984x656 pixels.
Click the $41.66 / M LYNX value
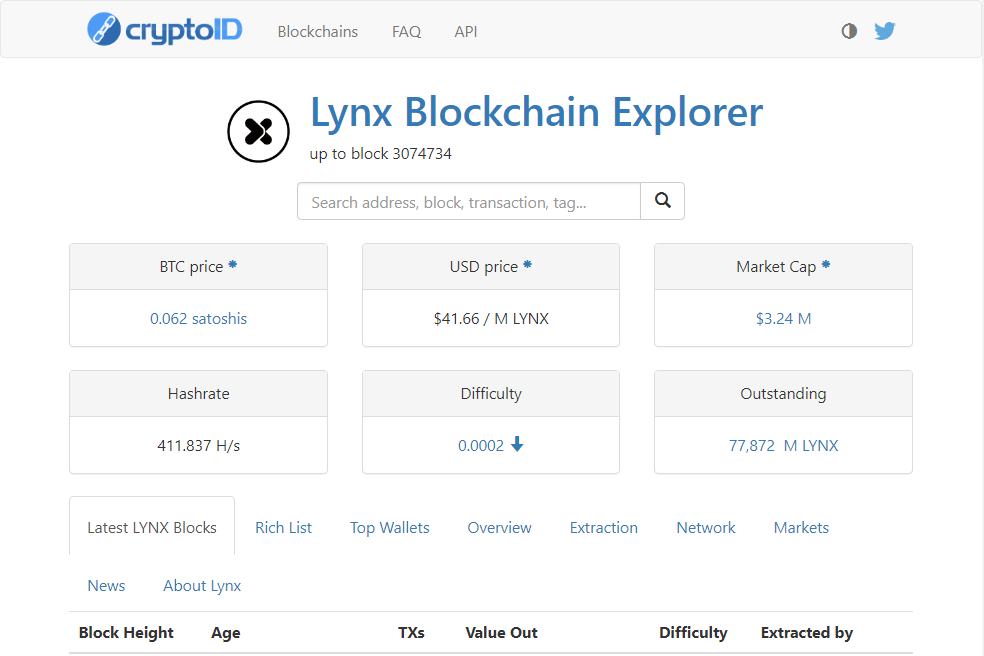(491, 318)
